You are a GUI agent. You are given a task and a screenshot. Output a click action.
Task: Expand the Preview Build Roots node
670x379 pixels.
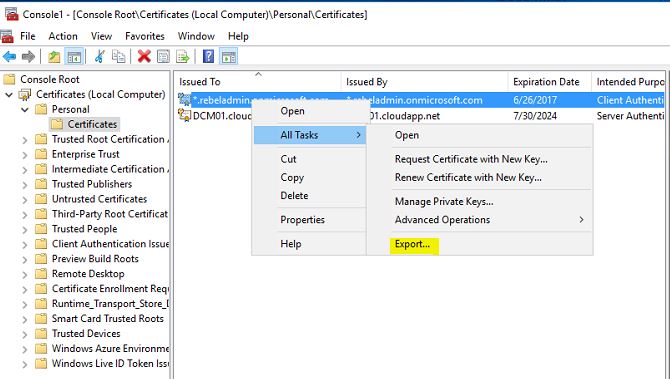click(x=25, y=259)
